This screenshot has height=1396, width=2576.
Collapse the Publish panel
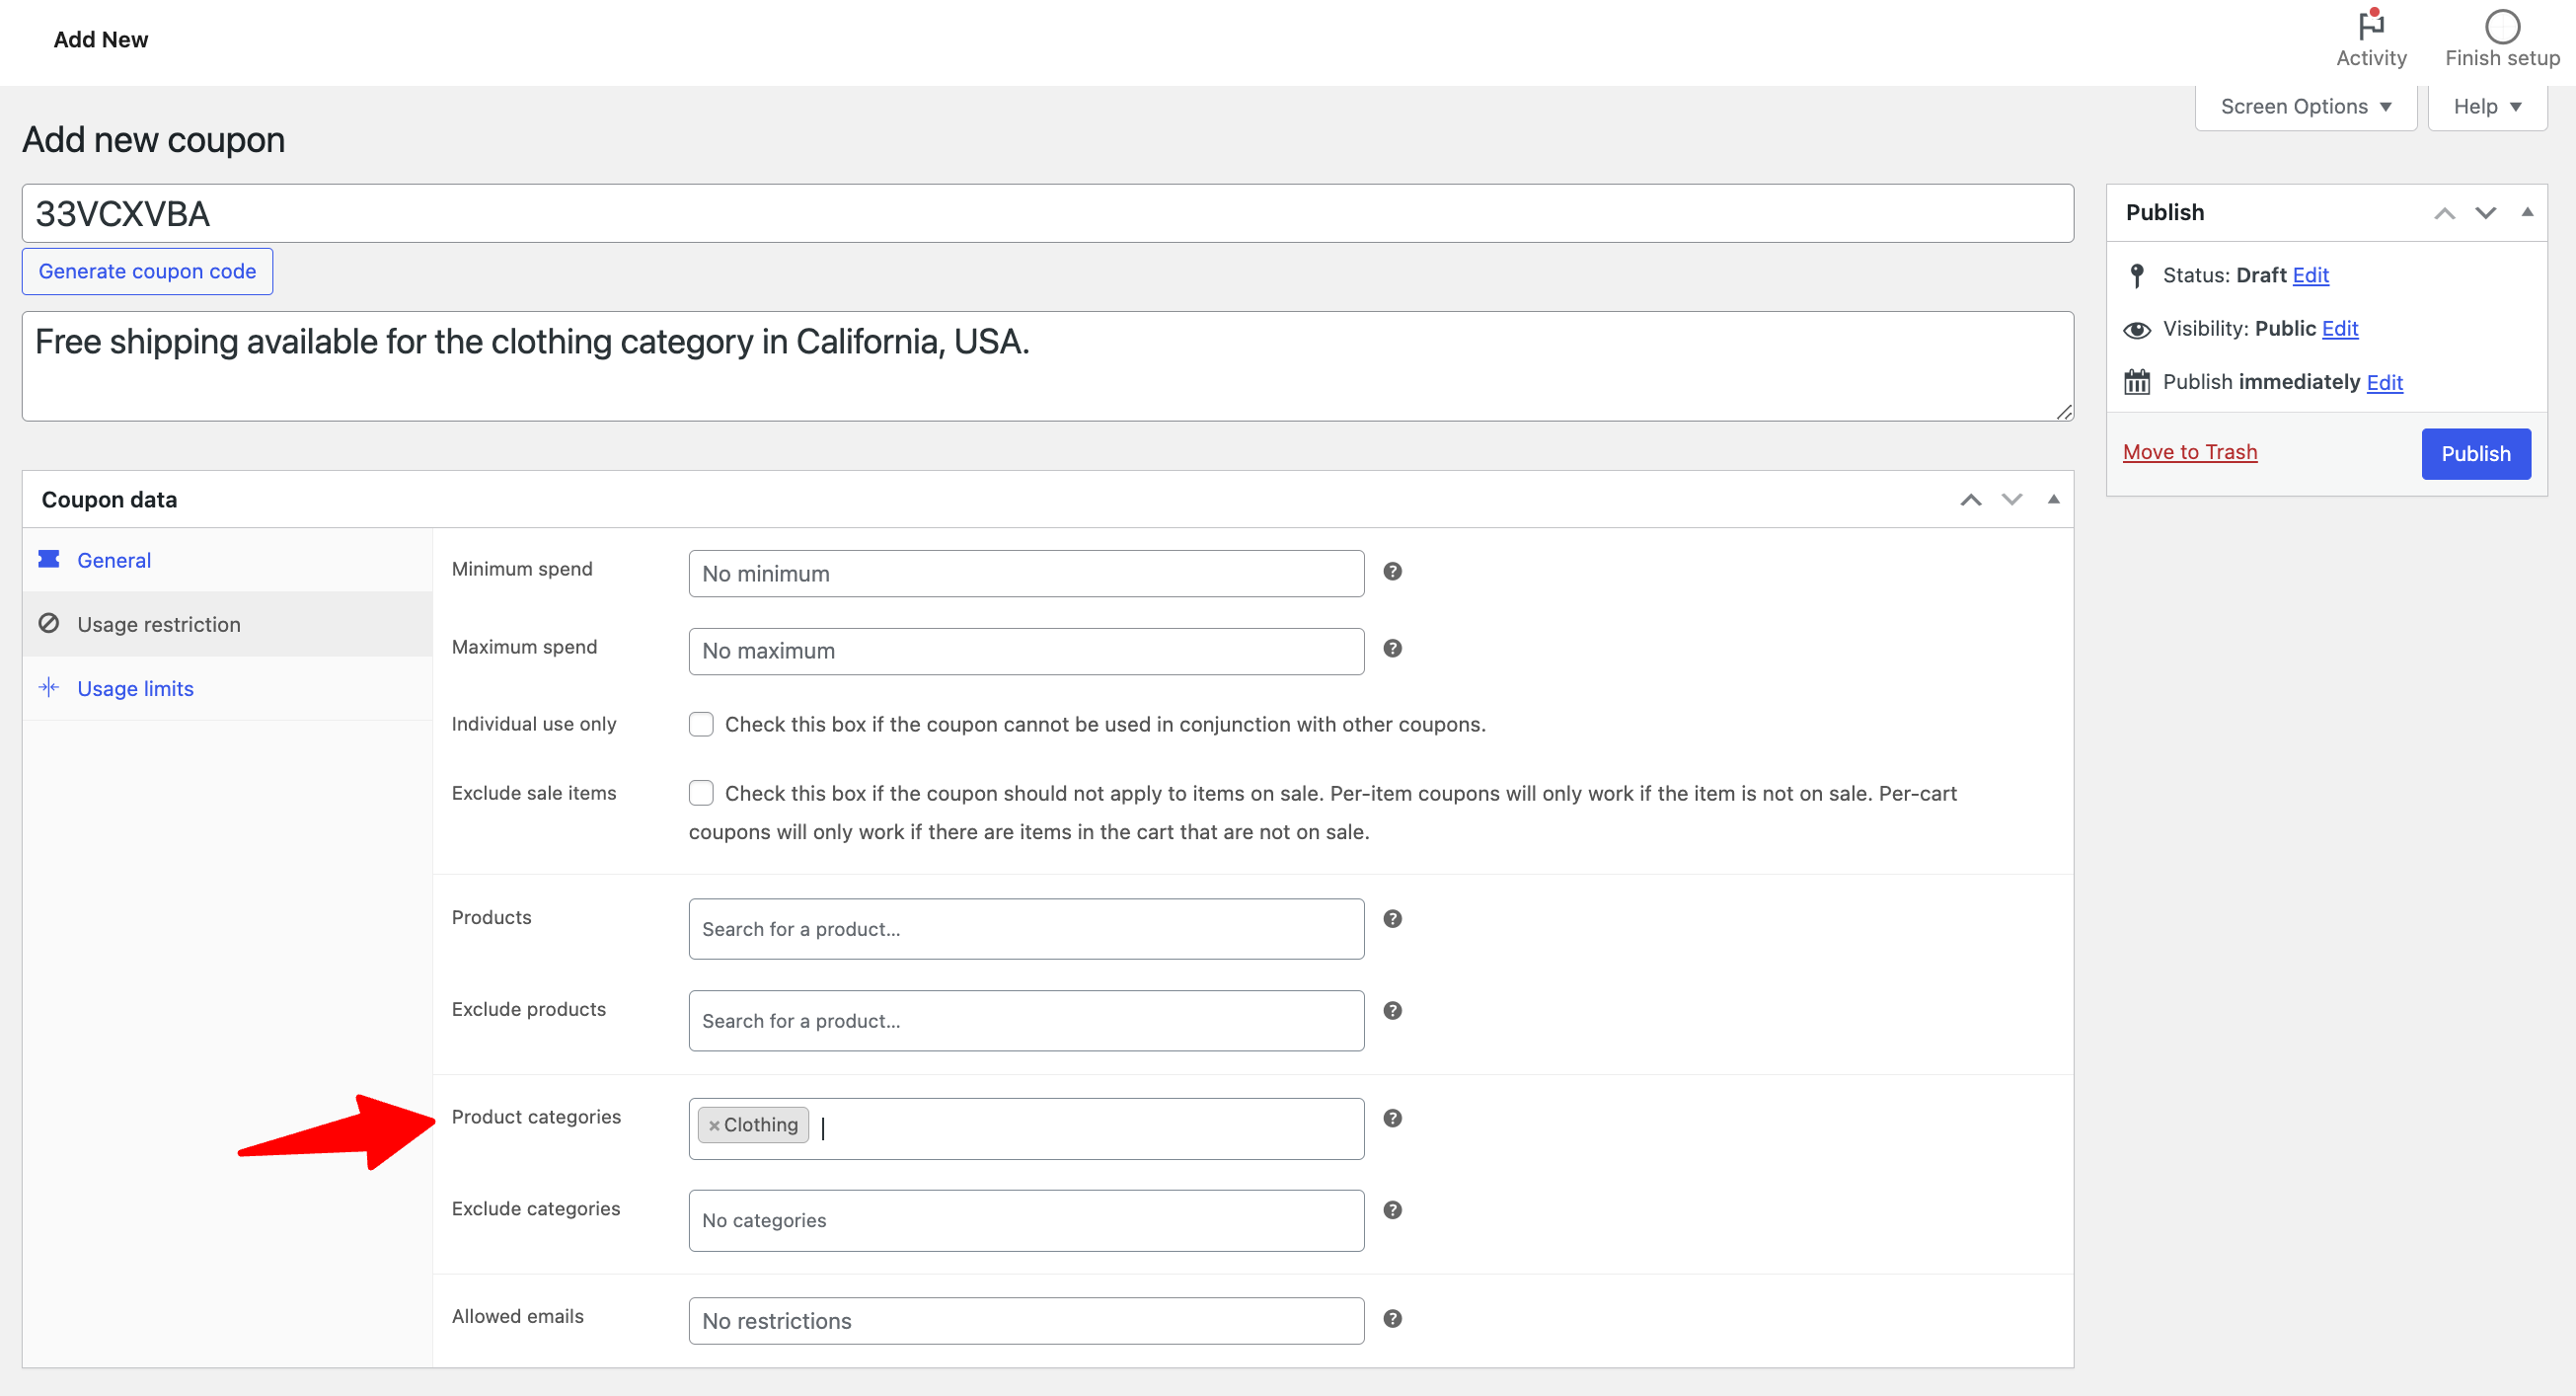point(2527,212)
